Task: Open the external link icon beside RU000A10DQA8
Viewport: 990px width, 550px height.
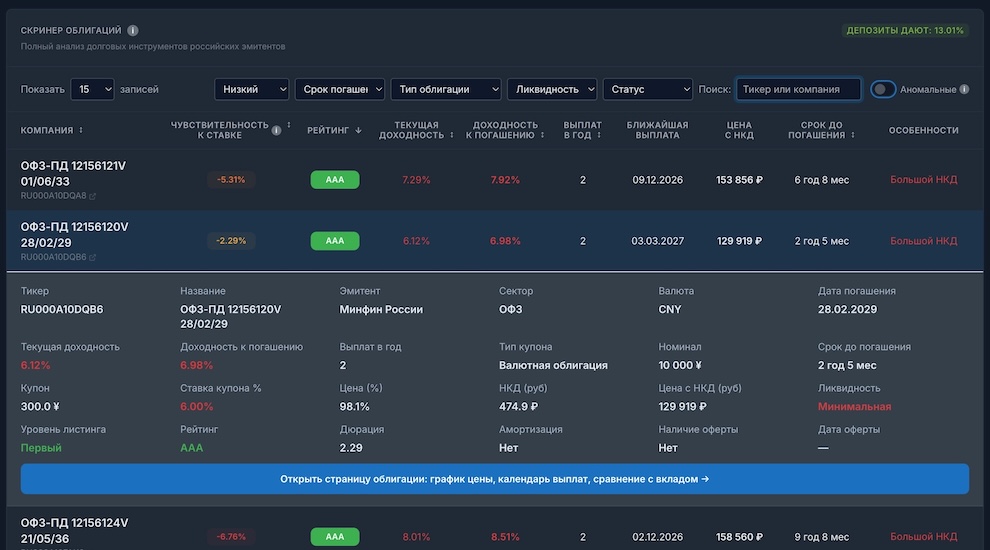Action: [92, 196]
